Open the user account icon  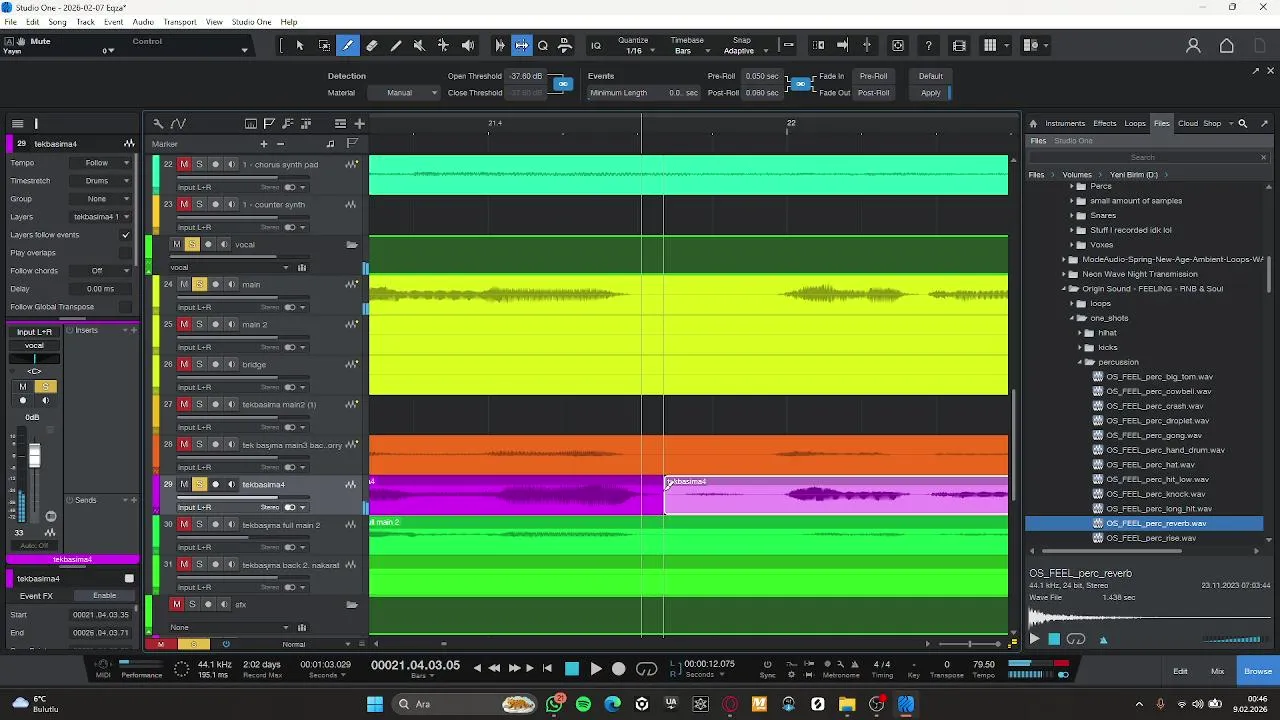coord(1193,45)
